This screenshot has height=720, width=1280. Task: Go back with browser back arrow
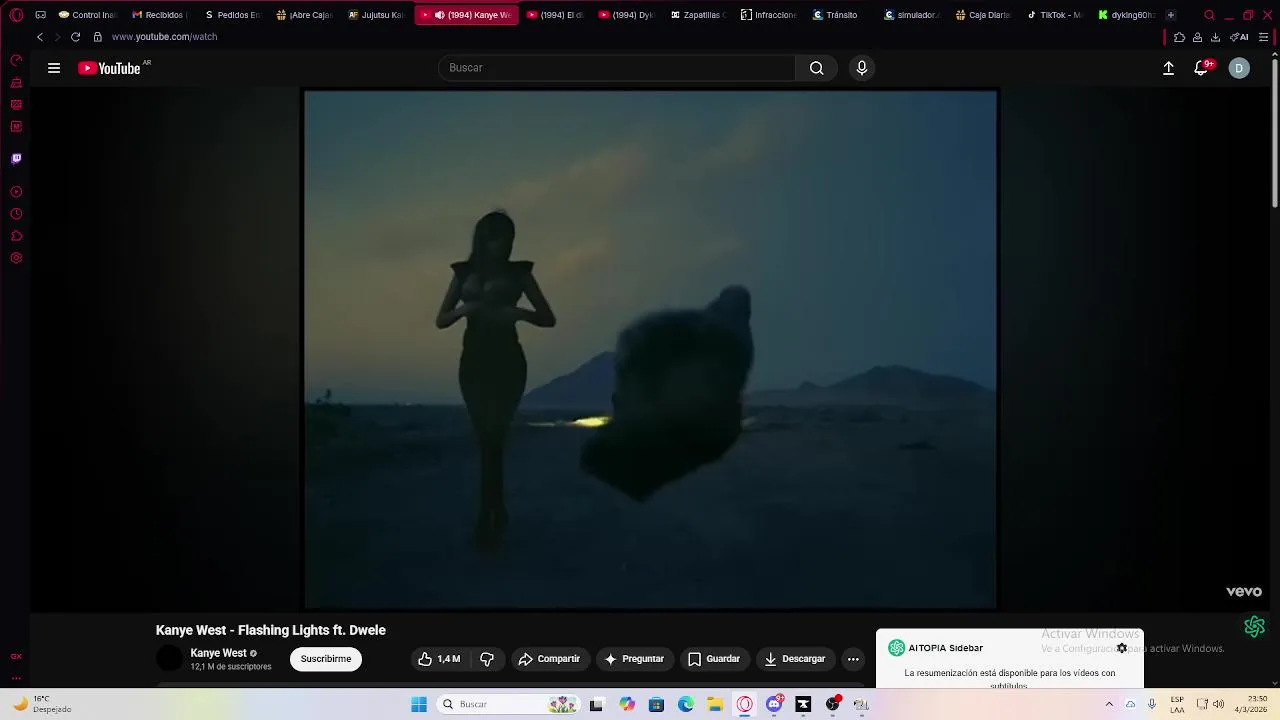coord(40,37)
